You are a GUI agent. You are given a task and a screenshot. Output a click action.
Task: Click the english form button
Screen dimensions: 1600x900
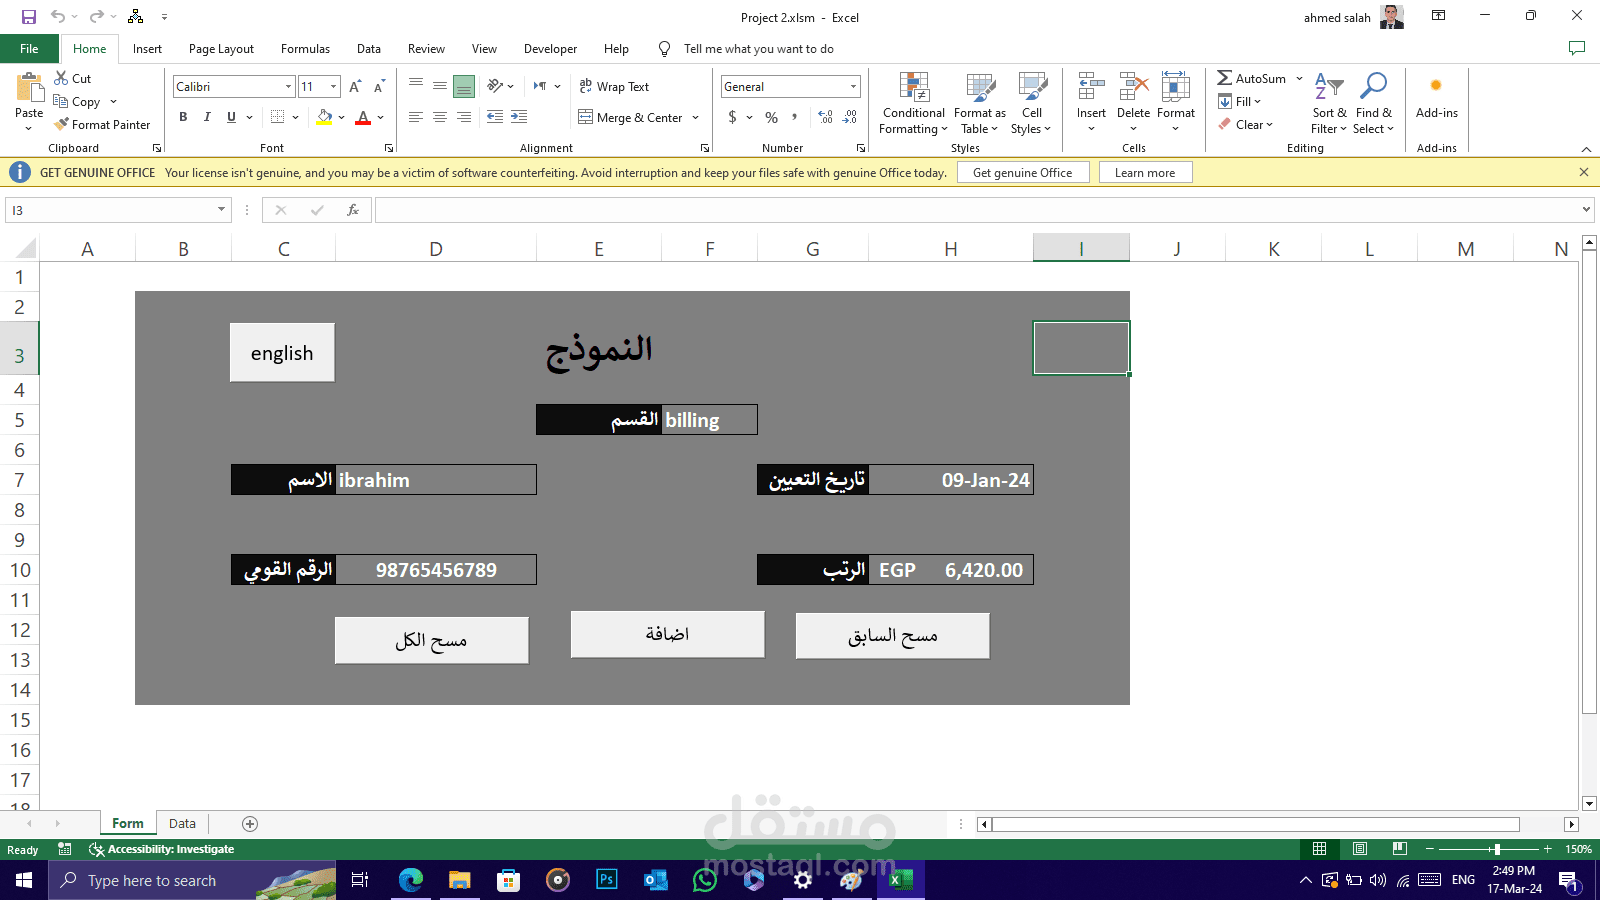point(282,352)
